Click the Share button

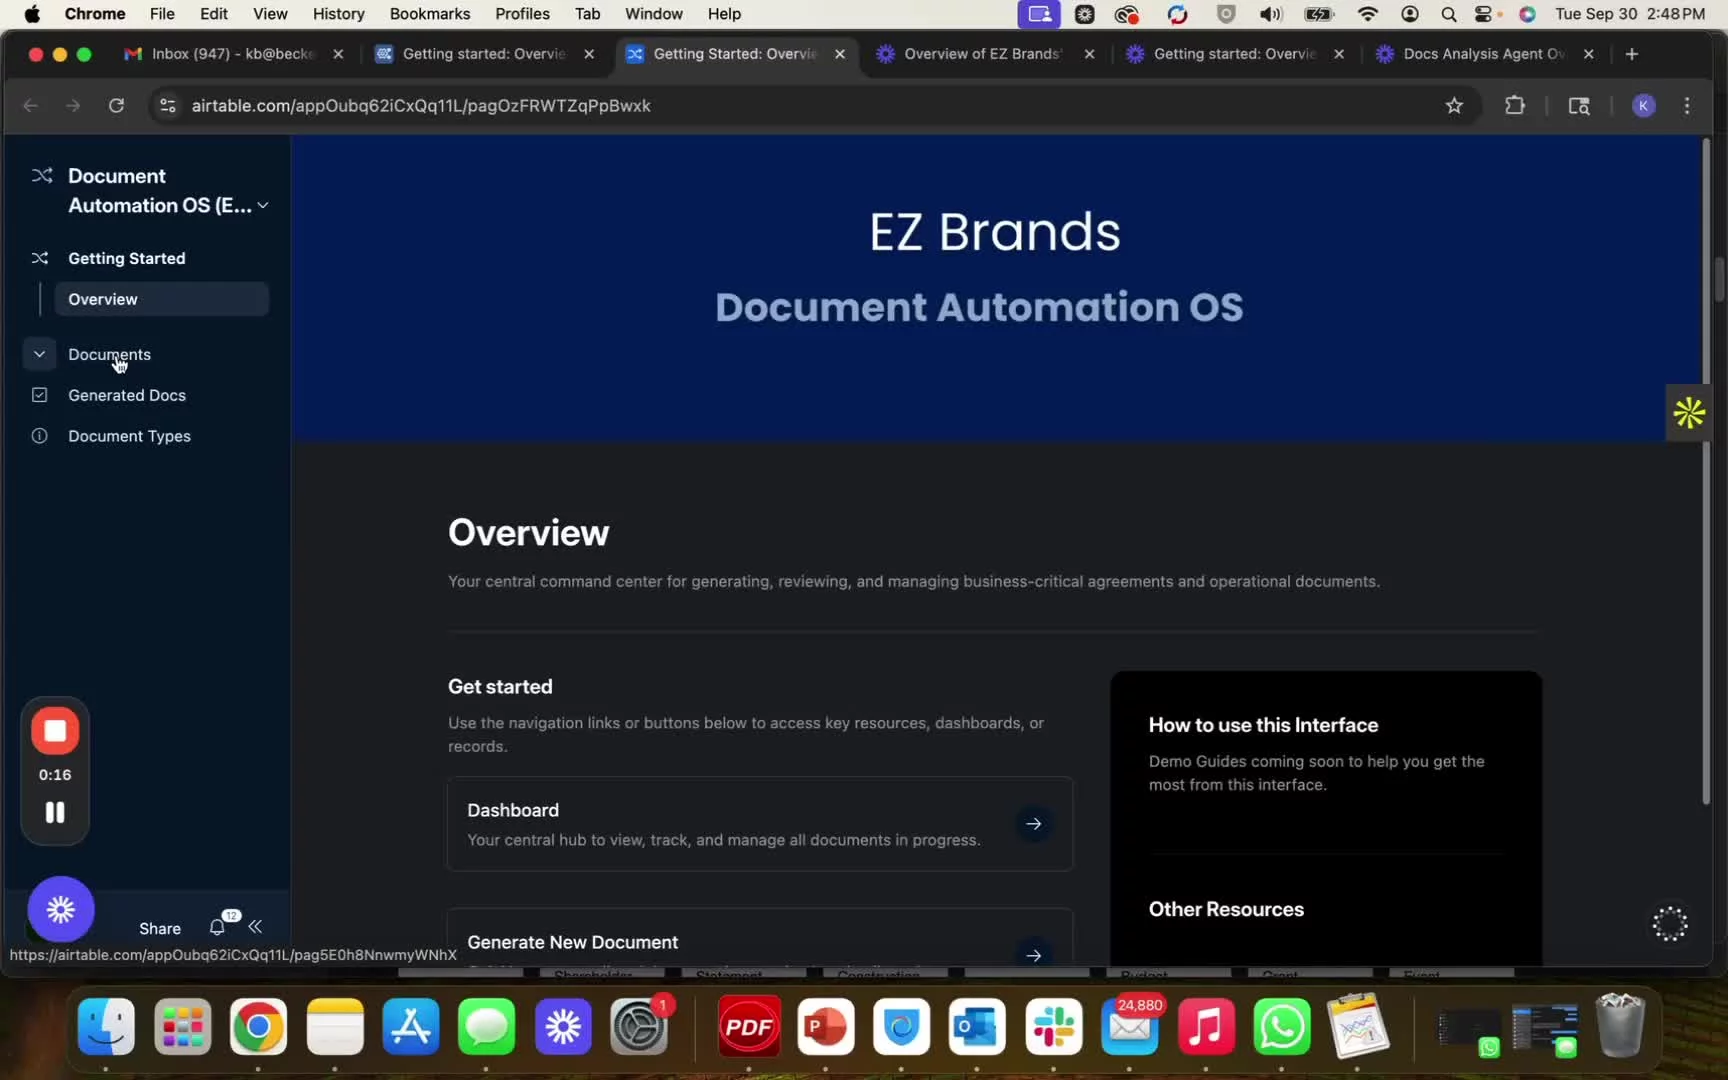tap(160, 928)
